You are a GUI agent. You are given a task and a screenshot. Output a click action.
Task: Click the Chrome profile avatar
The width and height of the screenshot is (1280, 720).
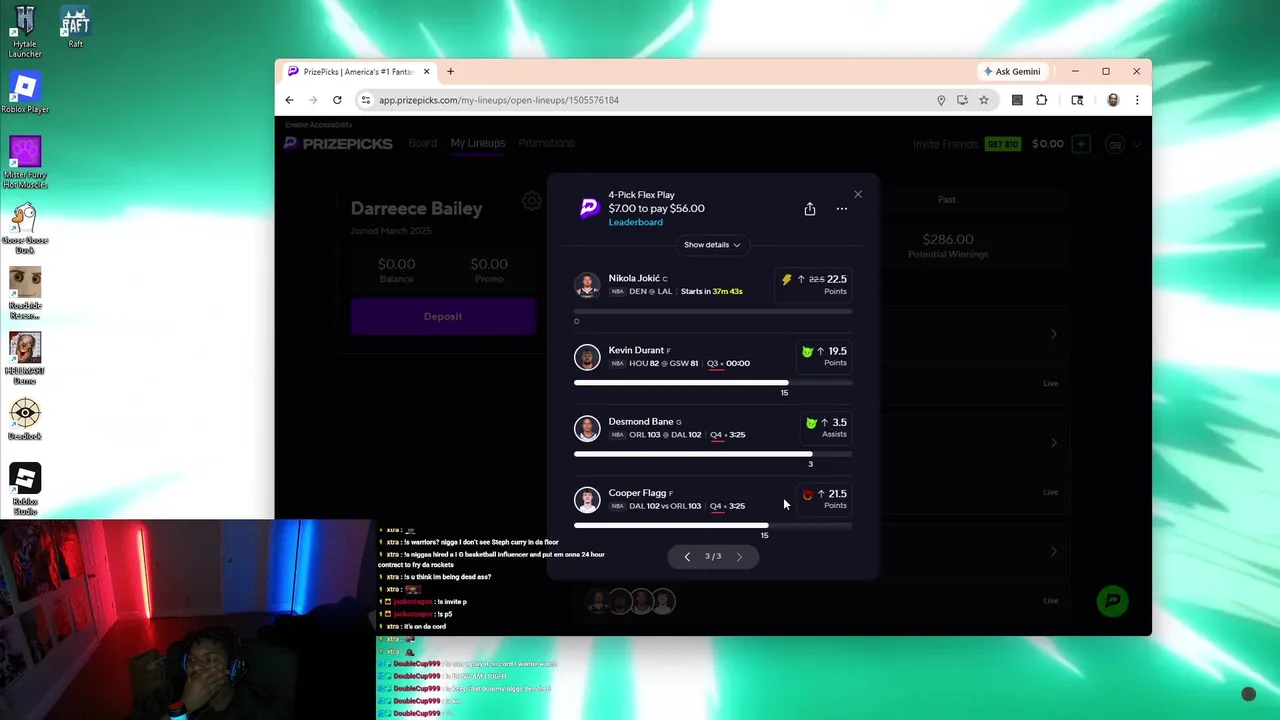[1113, 100]
